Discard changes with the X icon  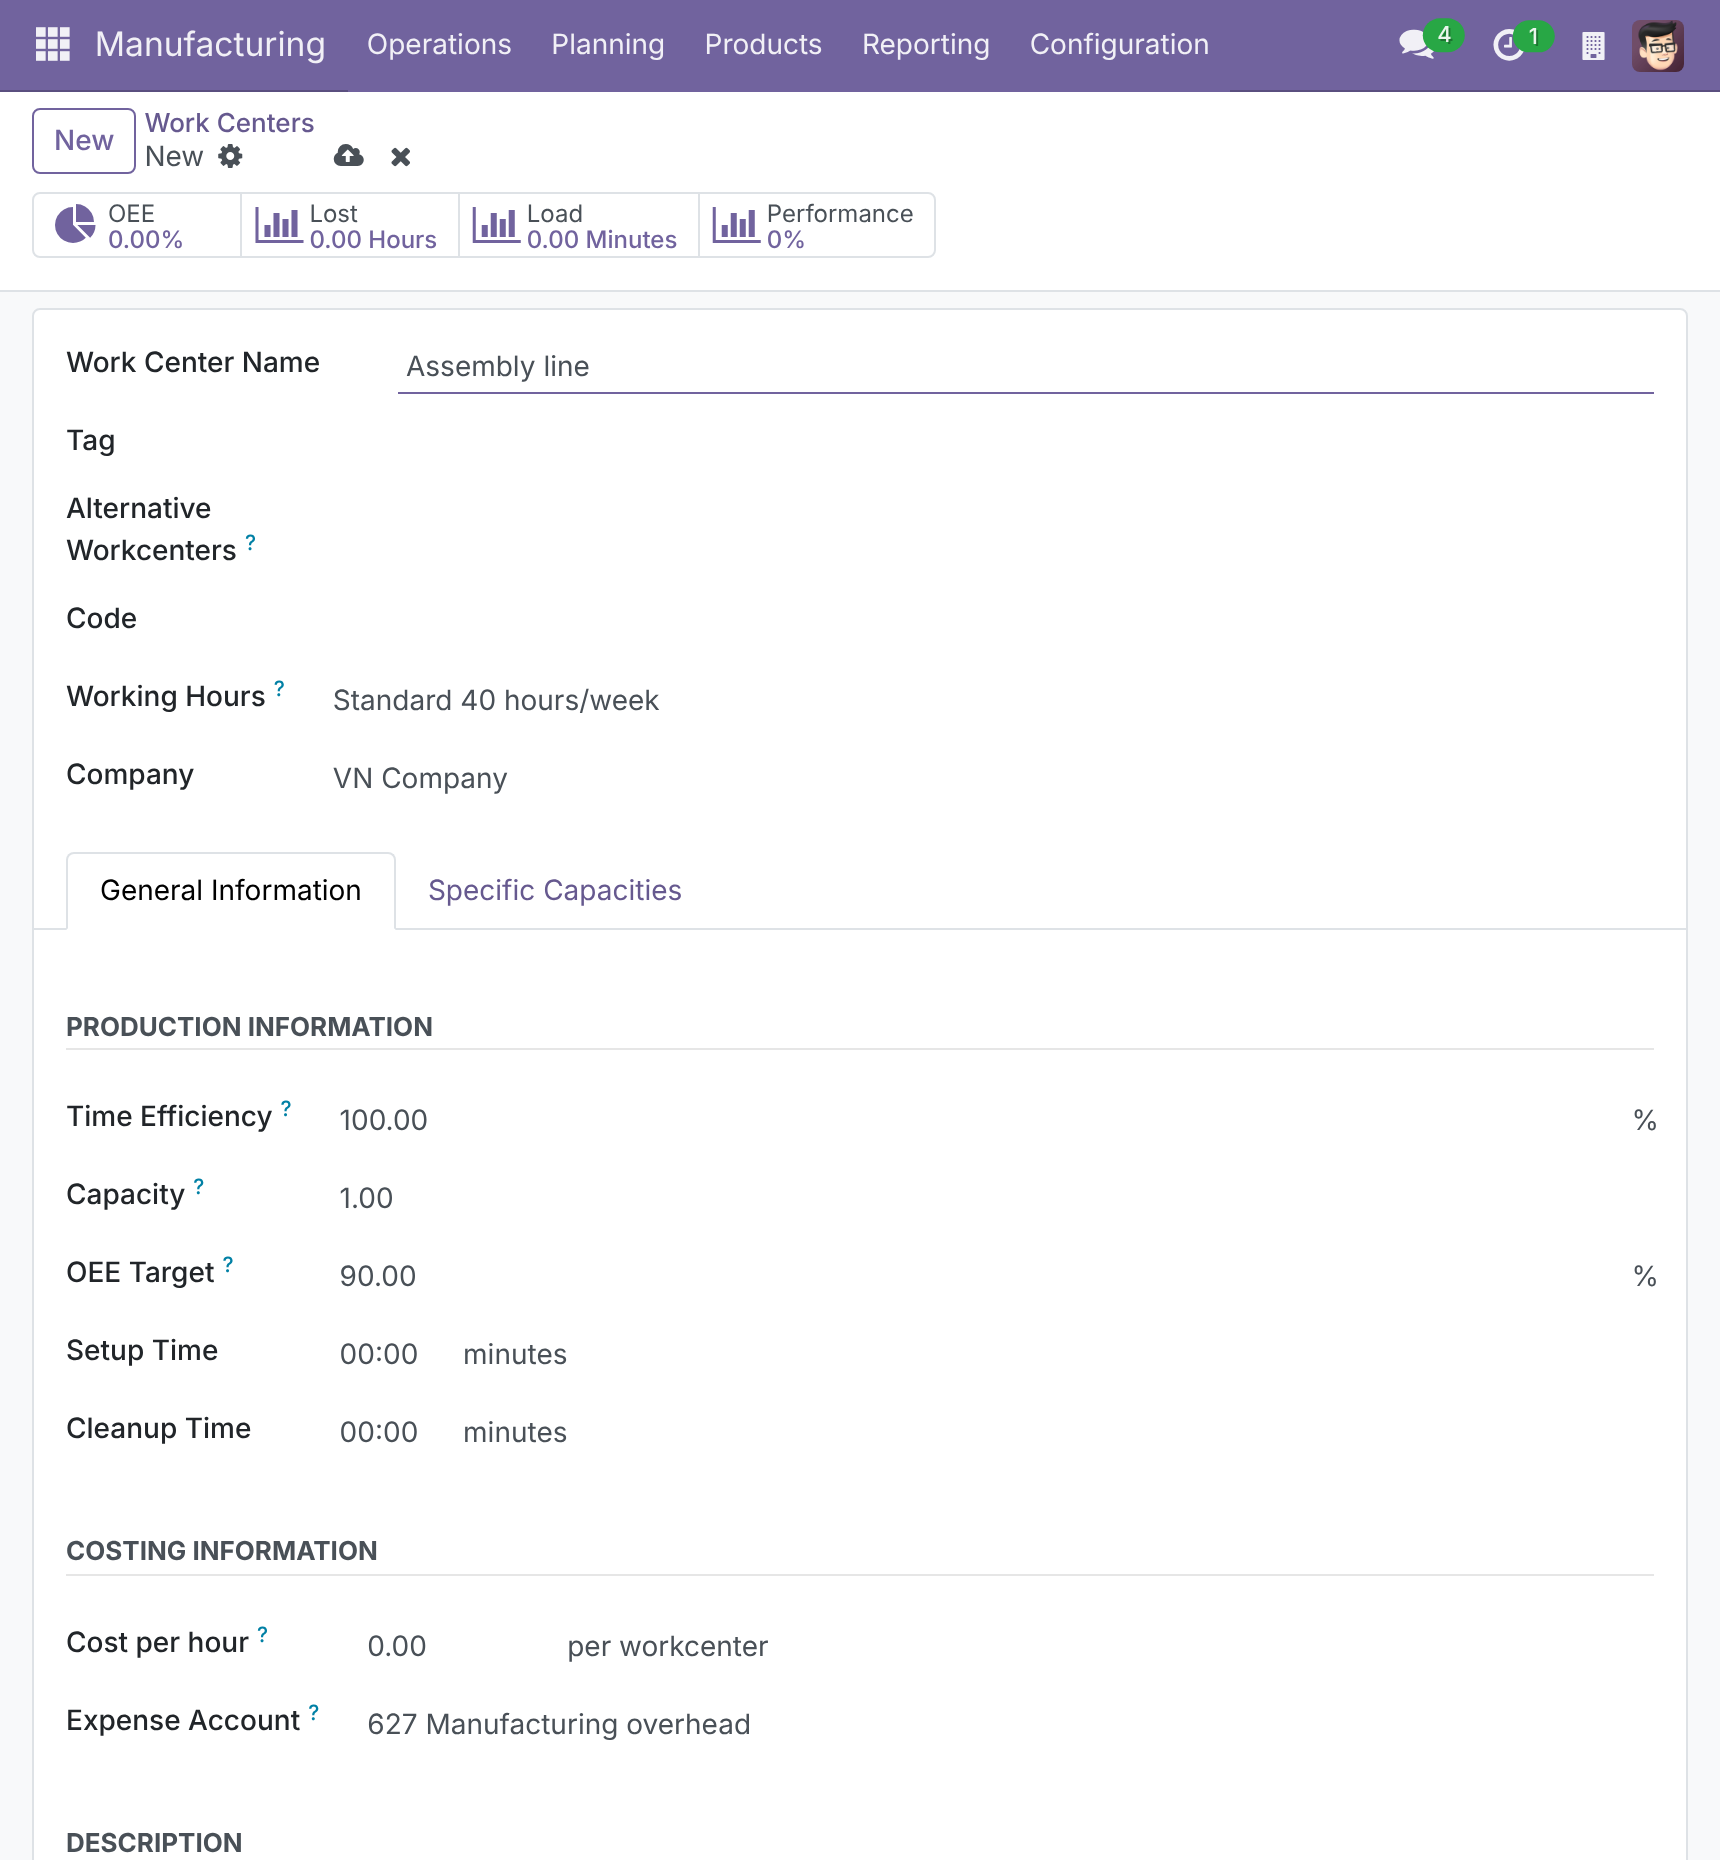[400, 157]
